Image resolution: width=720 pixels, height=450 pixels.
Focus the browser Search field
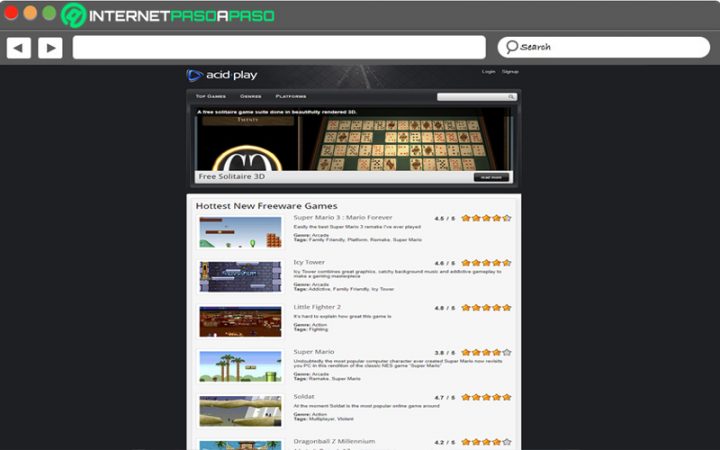pyautogui.click(x=603, y=47)
